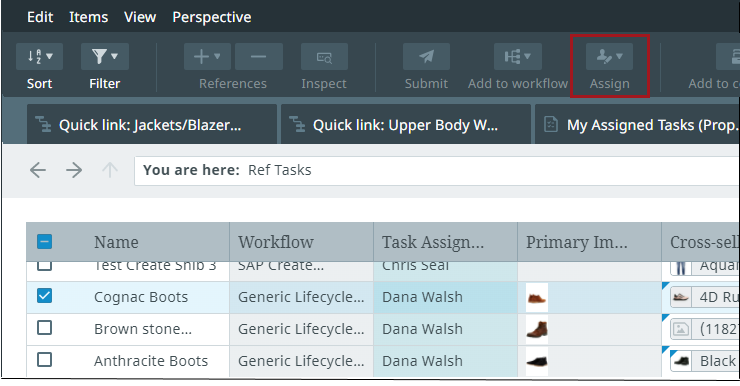Viewport: 740px width, 386px height.
Task: Expand the Sort dropdown arrow
Action: click(x=50, y=57)
